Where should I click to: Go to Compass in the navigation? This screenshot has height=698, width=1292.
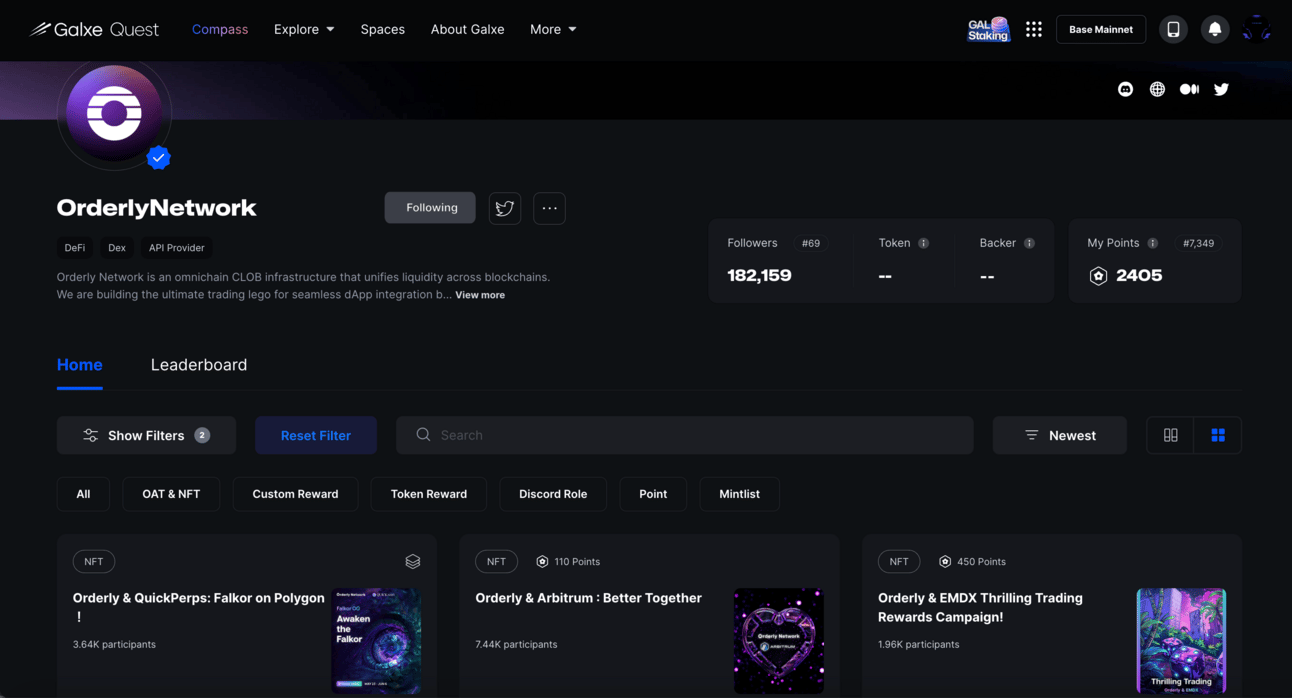[x=220, y=29]
